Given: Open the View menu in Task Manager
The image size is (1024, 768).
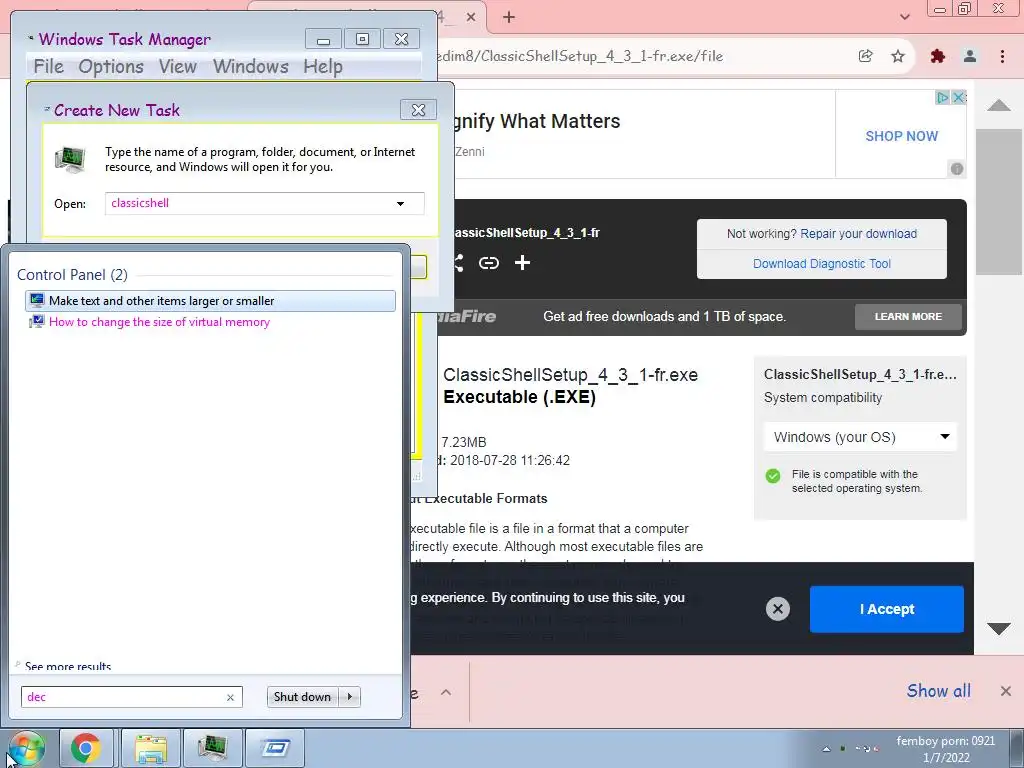Looking at the screenshot, I should point(178,67).
